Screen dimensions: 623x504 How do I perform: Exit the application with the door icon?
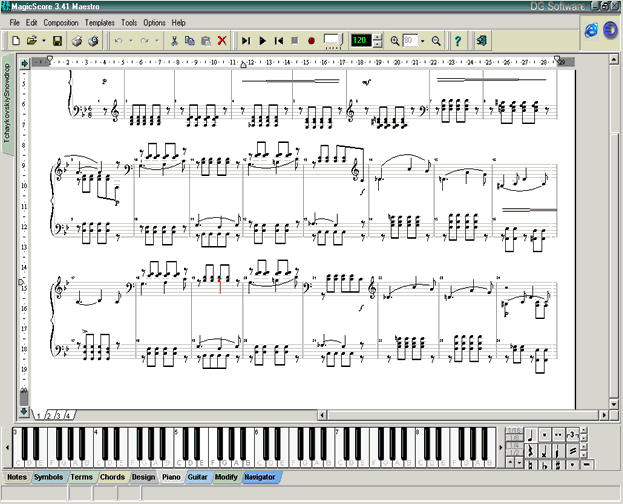[481, 41]
